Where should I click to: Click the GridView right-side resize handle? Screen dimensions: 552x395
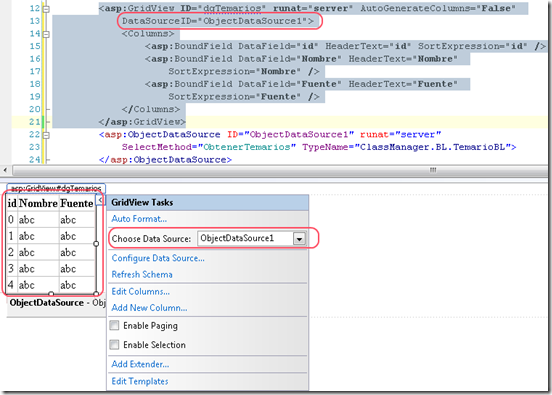tap(96, 244)
